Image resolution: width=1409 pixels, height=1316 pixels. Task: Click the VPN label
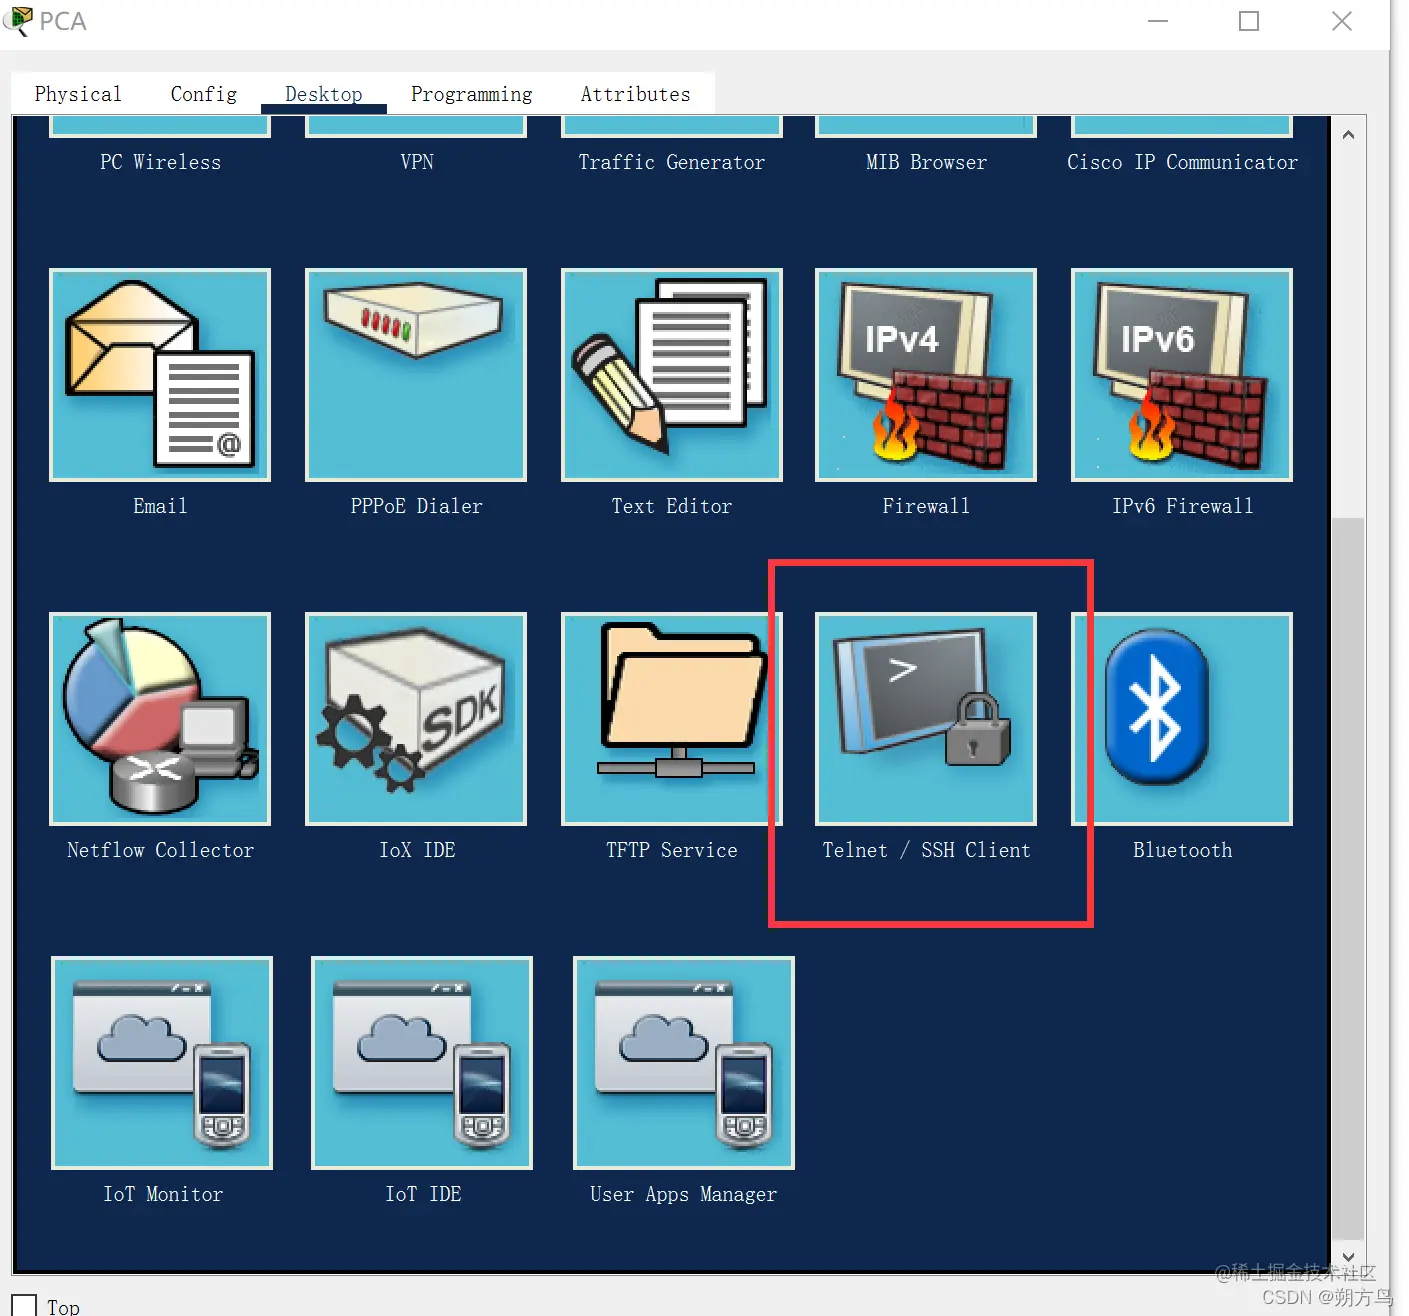(417, 162)
